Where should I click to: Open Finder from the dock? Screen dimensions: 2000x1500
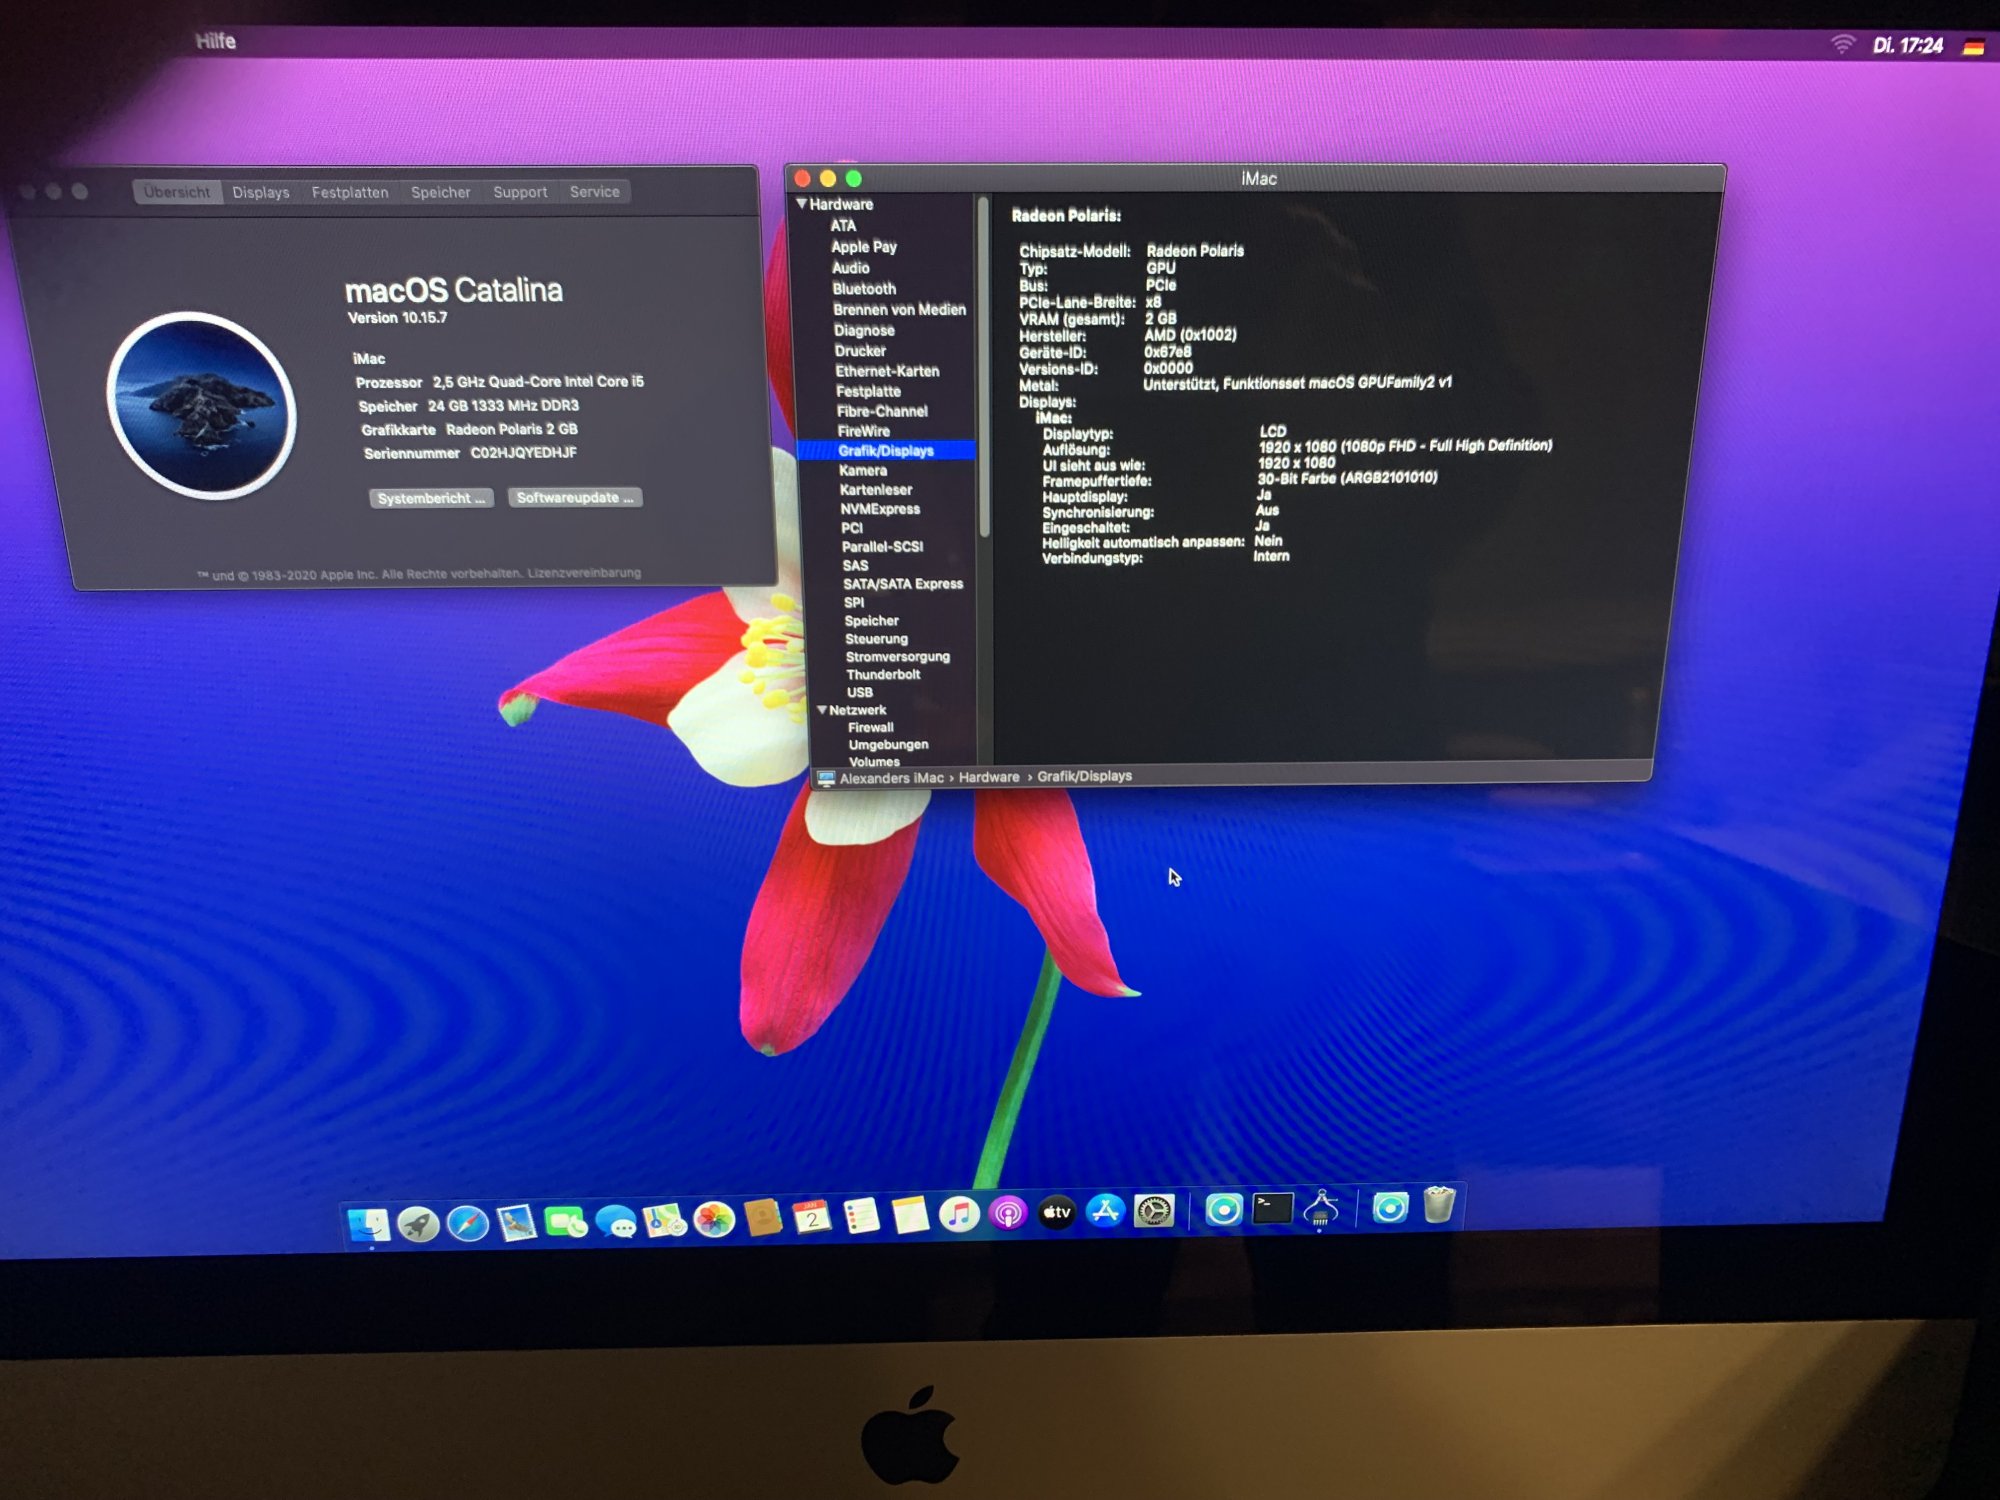click(369, 1224)
